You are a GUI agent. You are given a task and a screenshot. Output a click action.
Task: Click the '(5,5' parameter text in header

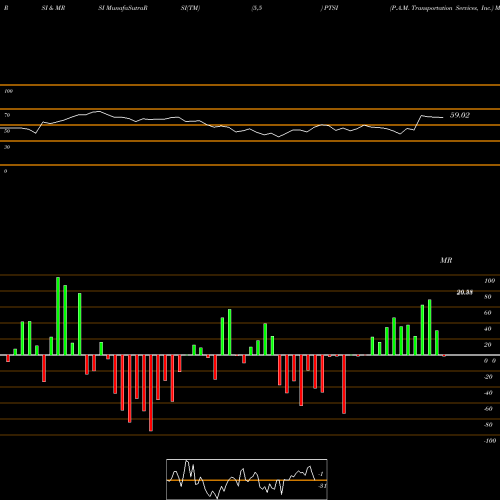tap(257, 8)
